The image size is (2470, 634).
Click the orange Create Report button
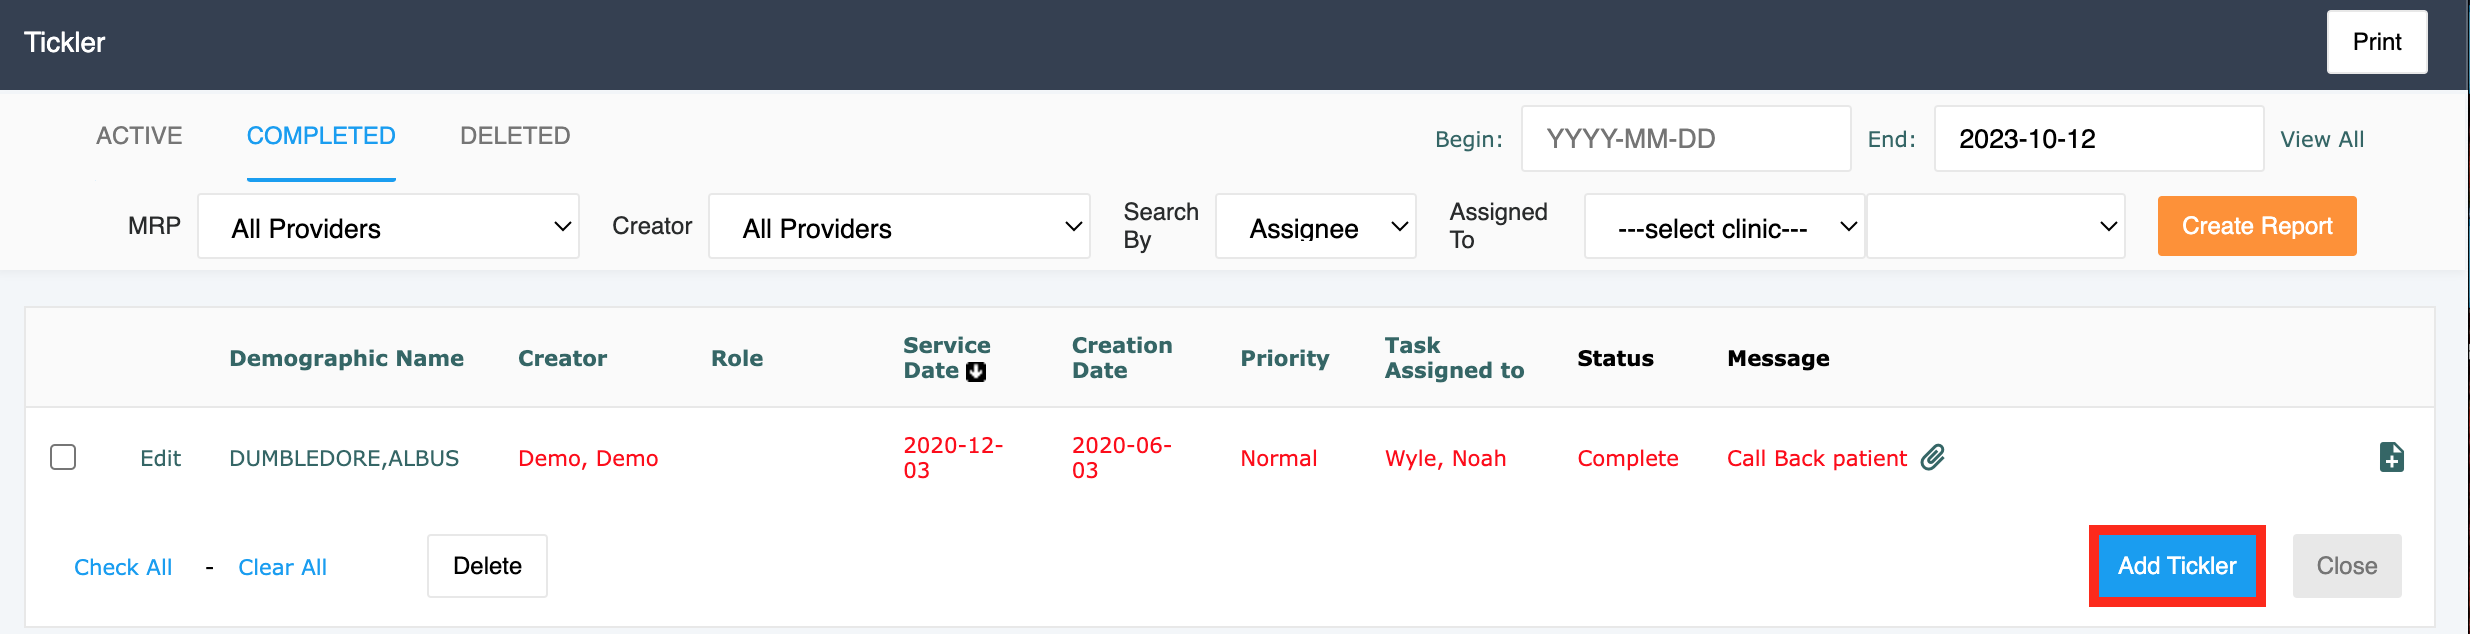2256,226
